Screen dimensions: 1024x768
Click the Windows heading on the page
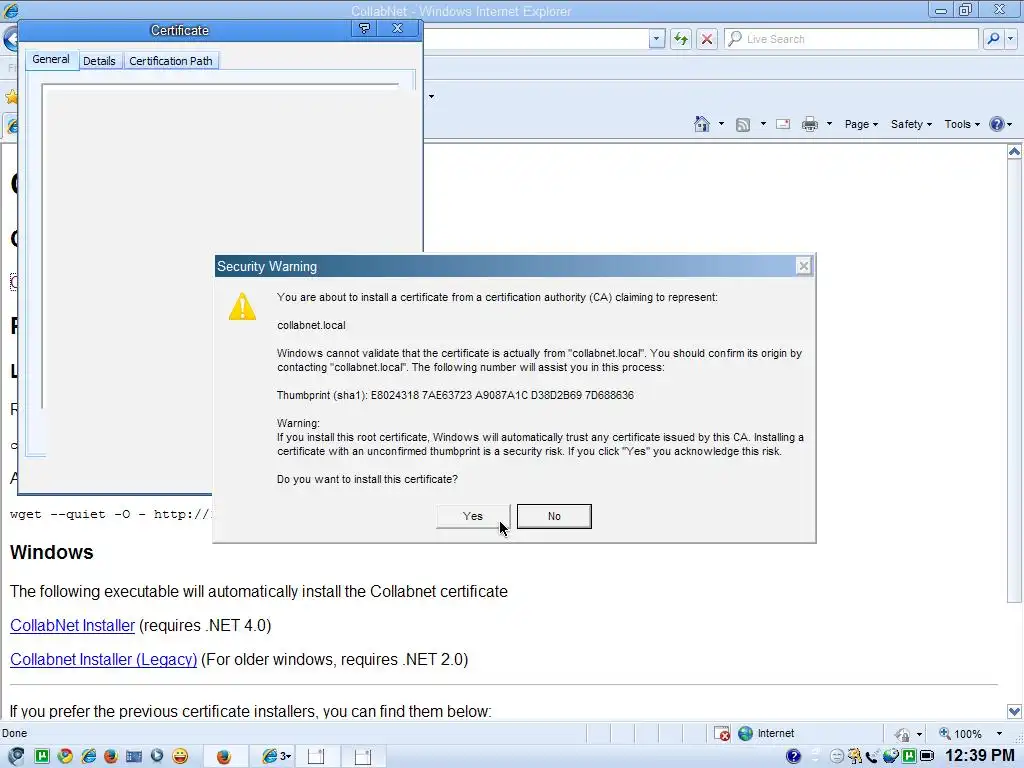(x=52, y=552)
